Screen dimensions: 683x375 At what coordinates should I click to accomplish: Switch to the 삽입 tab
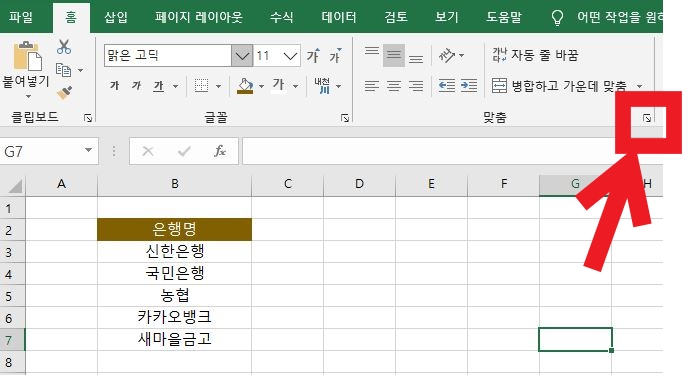pyautogui.click(x=116, y=17)
